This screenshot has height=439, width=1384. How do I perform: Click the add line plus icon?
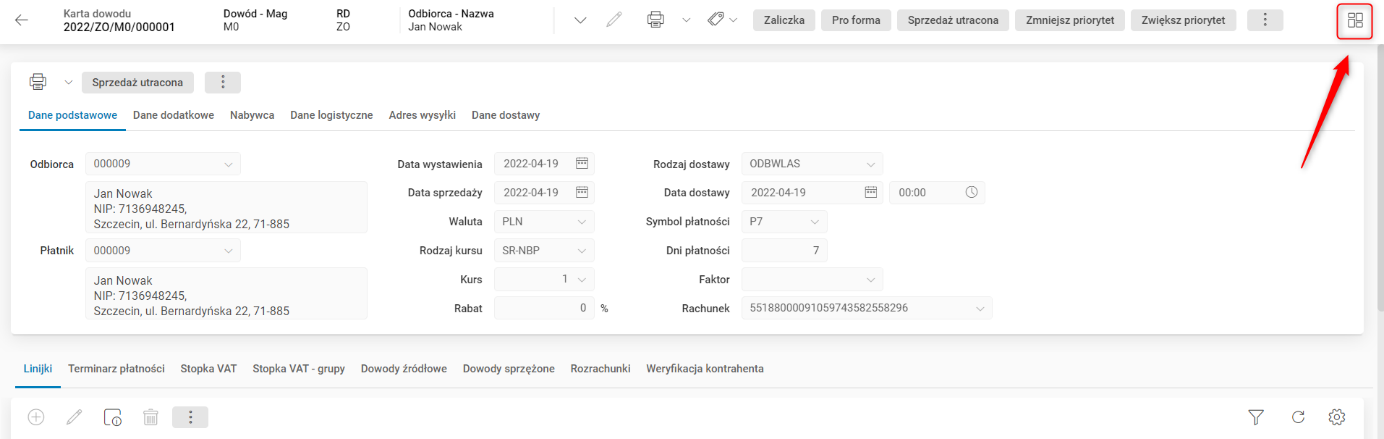tap(36, 417)
